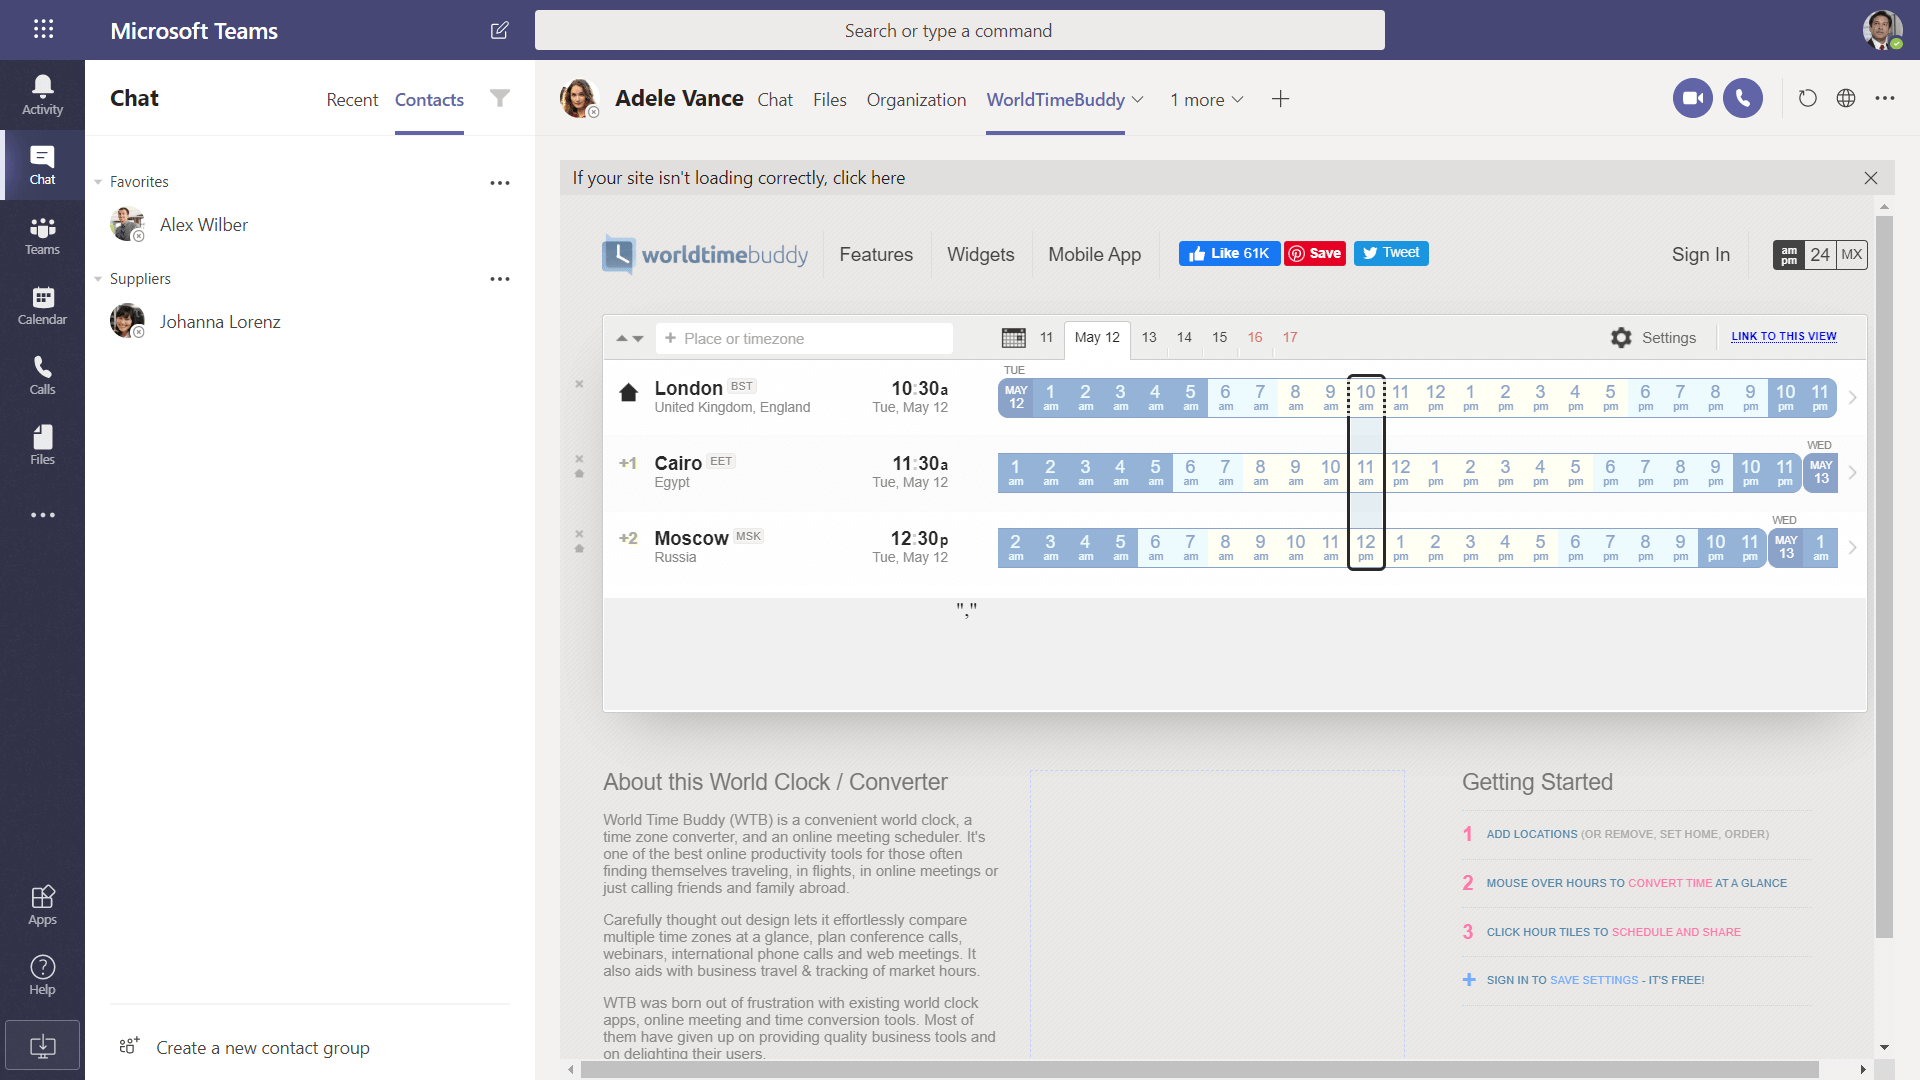
Task: Click the Search or type a command box
Action: (x=960, y=30)
